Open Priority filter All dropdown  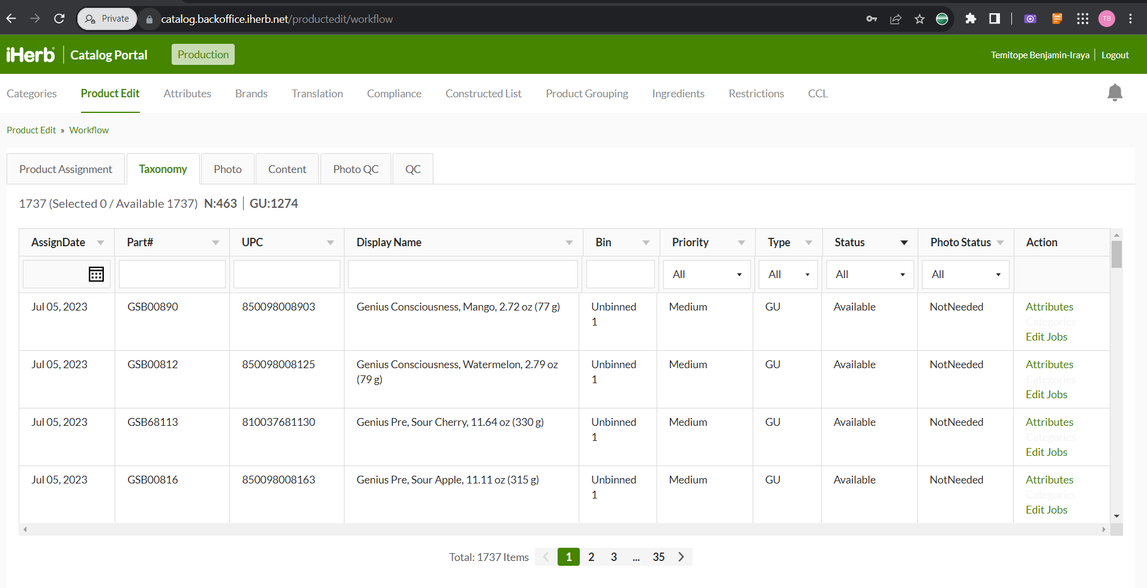pos(707,274)
